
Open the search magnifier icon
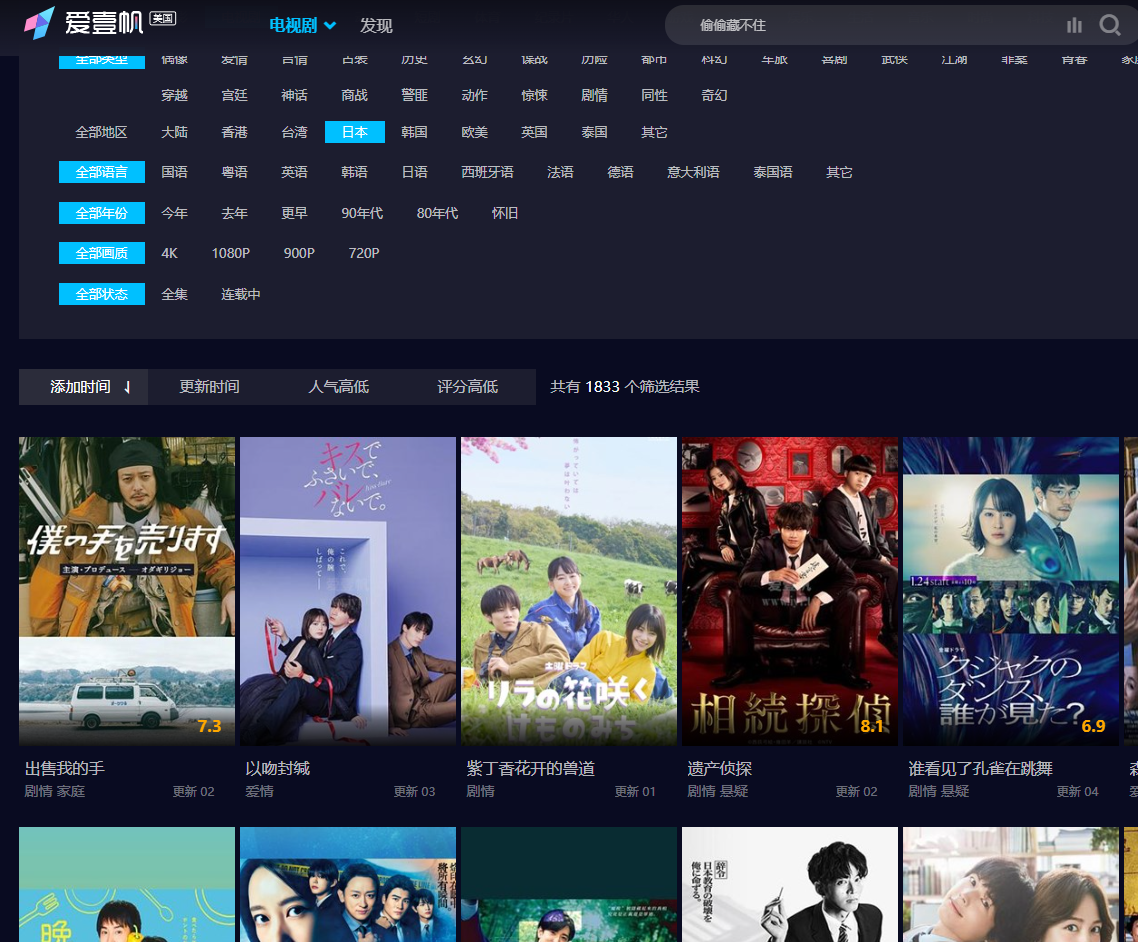click(x=1110, y=25)
